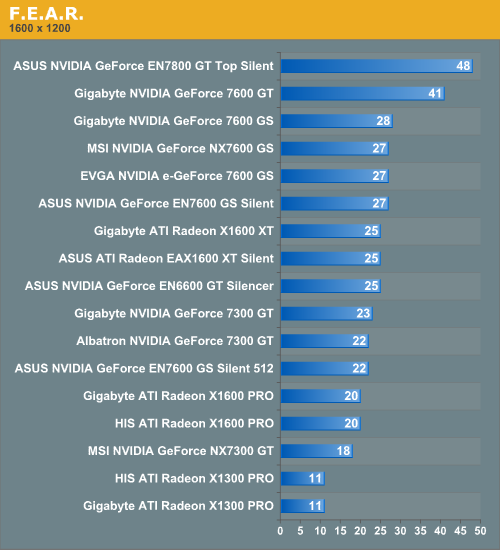Select the Gigabyte ATI Radeon X1600 PRO label

[178, 396]
